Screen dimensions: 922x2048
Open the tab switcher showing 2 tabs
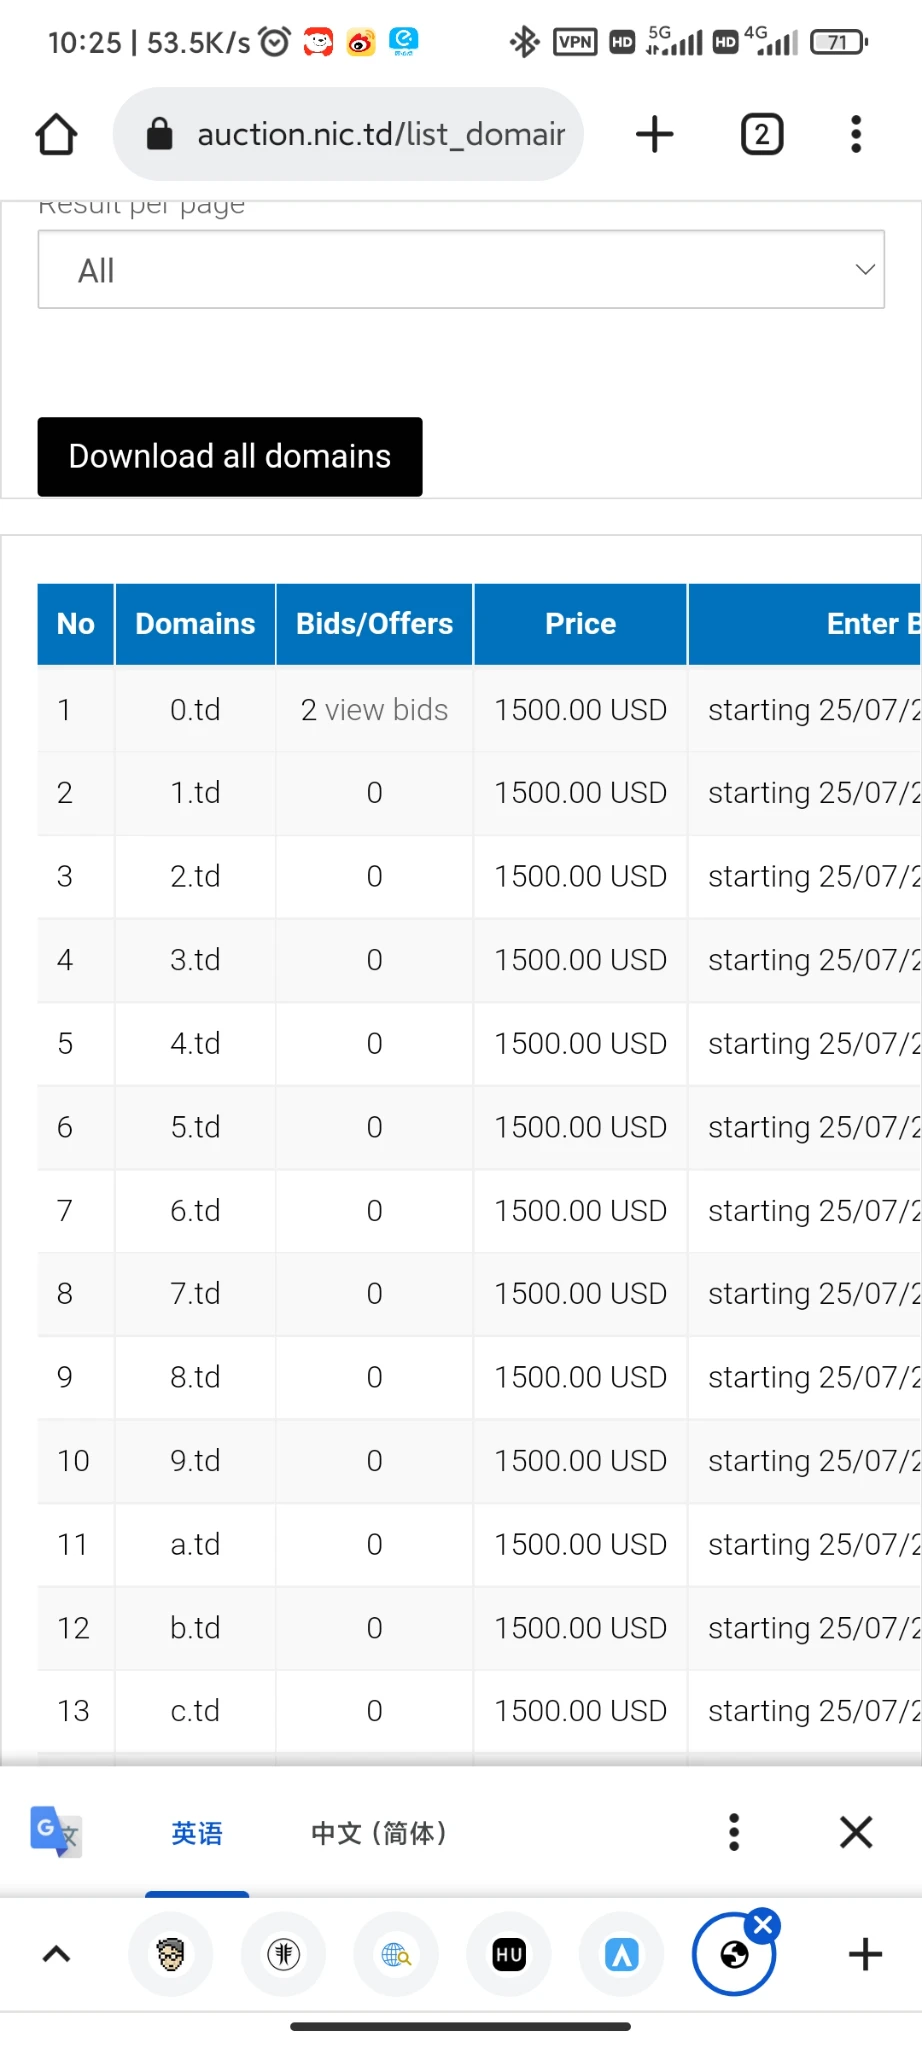coord(761,134)
